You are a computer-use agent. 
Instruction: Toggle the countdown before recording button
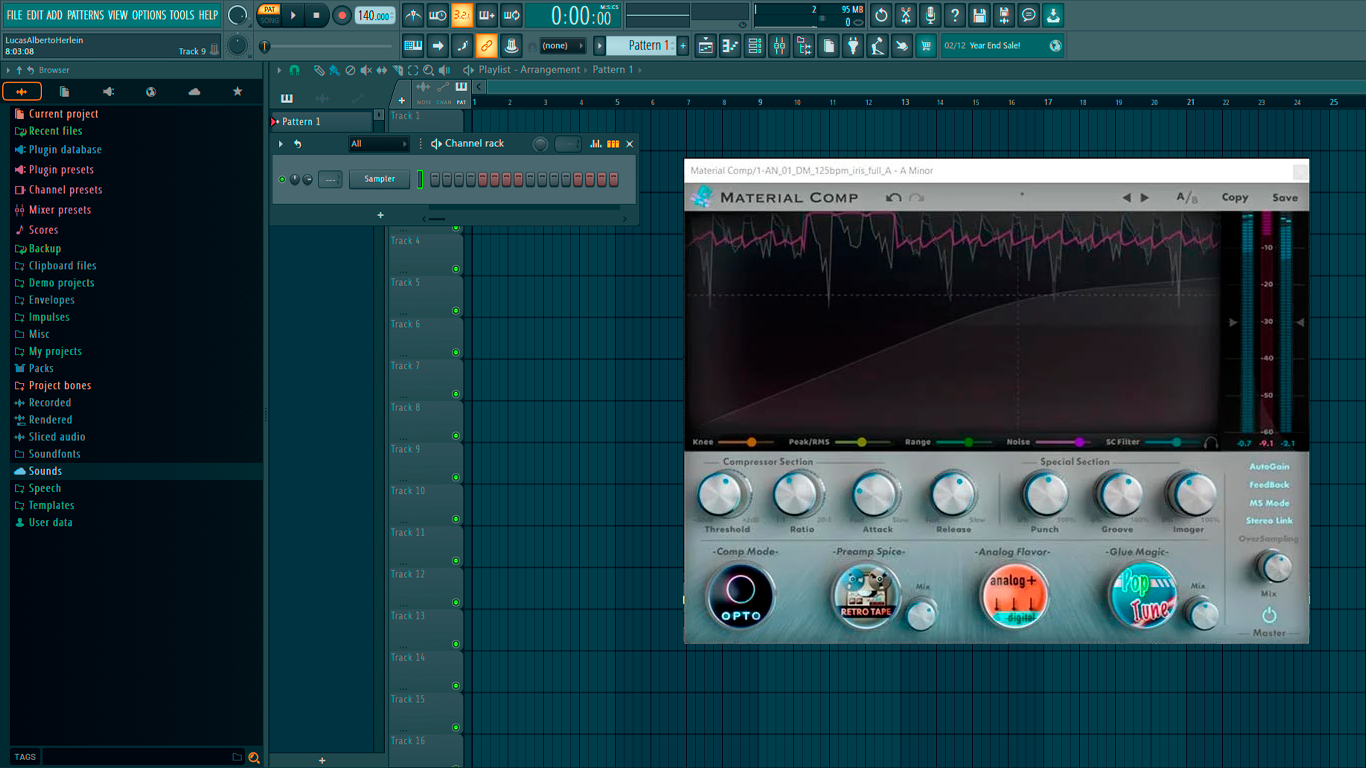[x=462, y=15]
